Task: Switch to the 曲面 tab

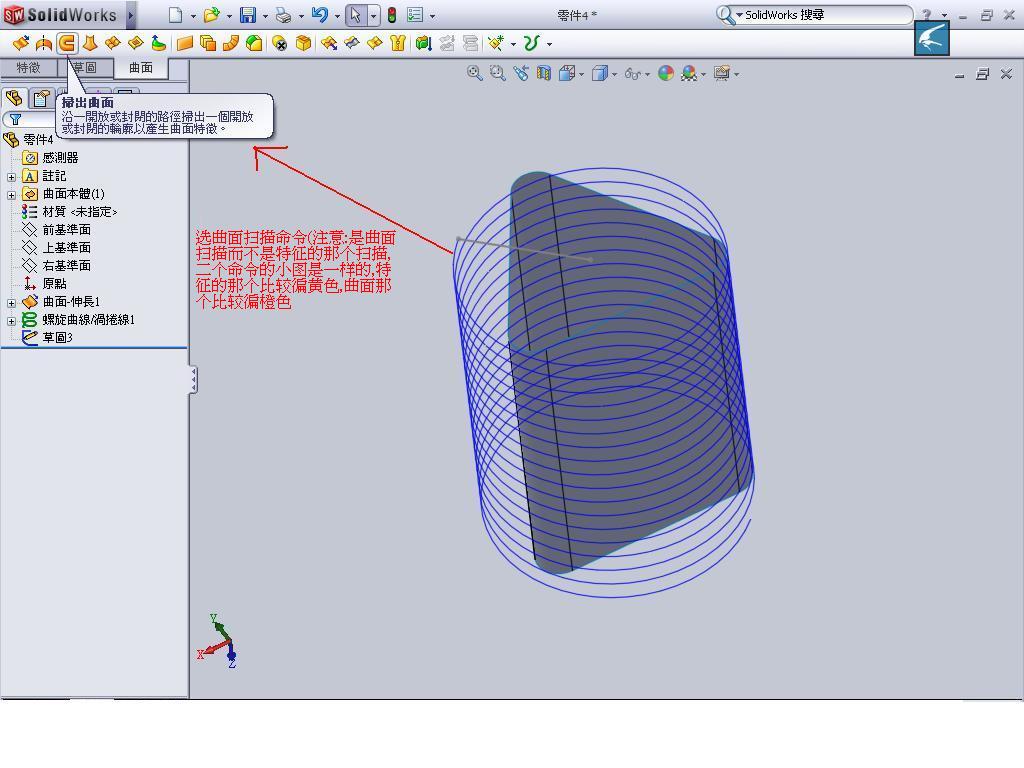Action: 141,67
